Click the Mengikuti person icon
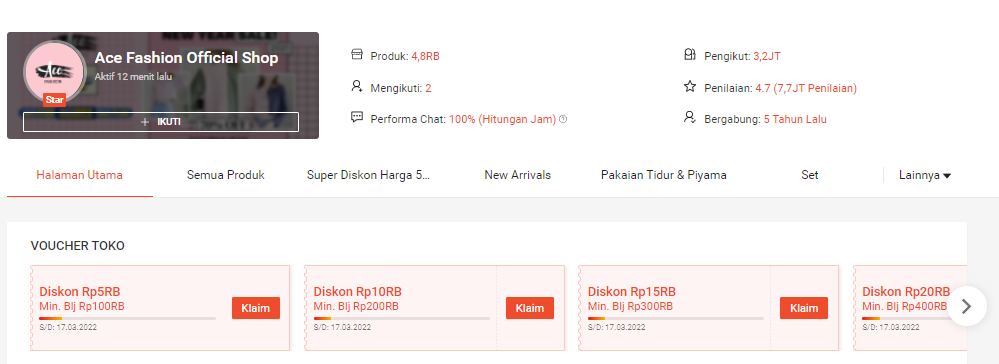 pos(357,87)
